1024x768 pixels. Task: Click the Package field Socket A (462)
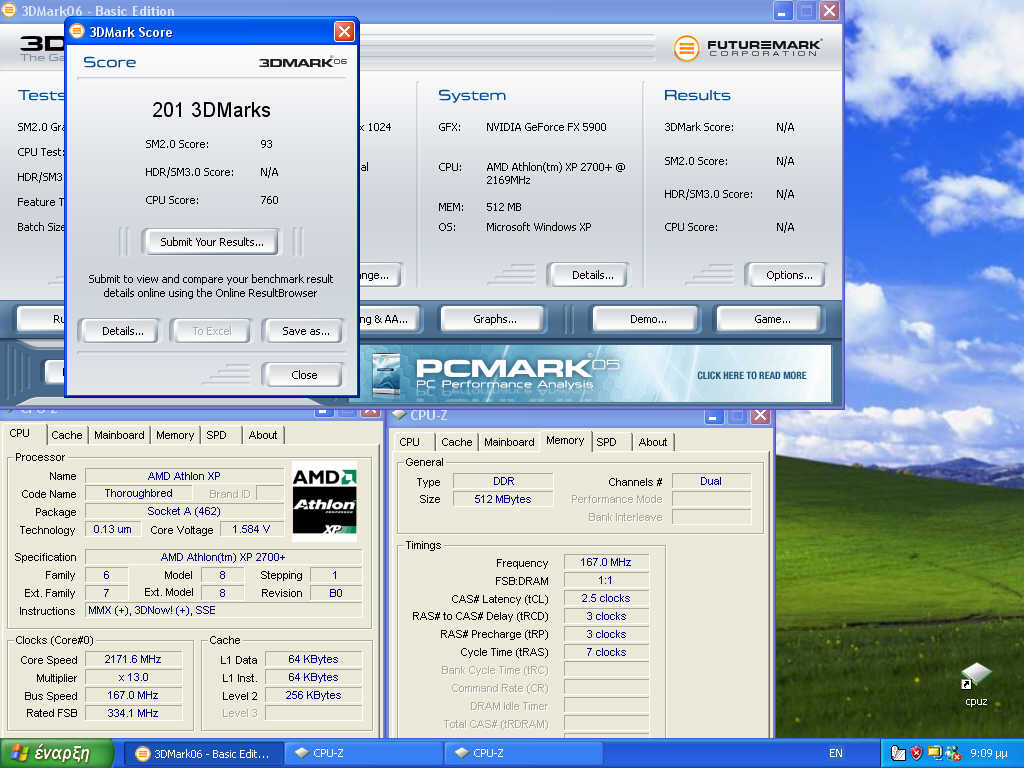(x=184, y=511)
